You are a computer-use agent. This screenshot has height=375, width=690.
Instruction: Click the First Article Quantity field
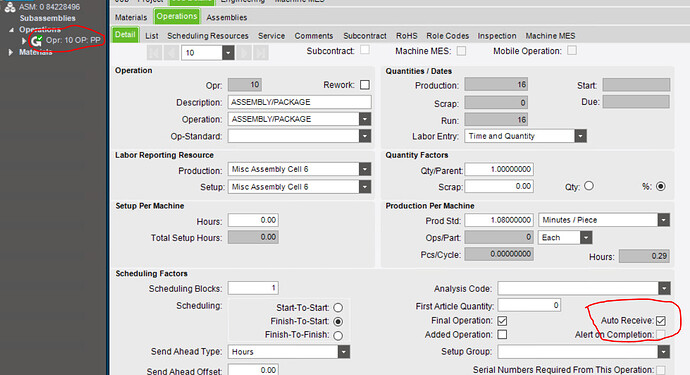[529, 305]
